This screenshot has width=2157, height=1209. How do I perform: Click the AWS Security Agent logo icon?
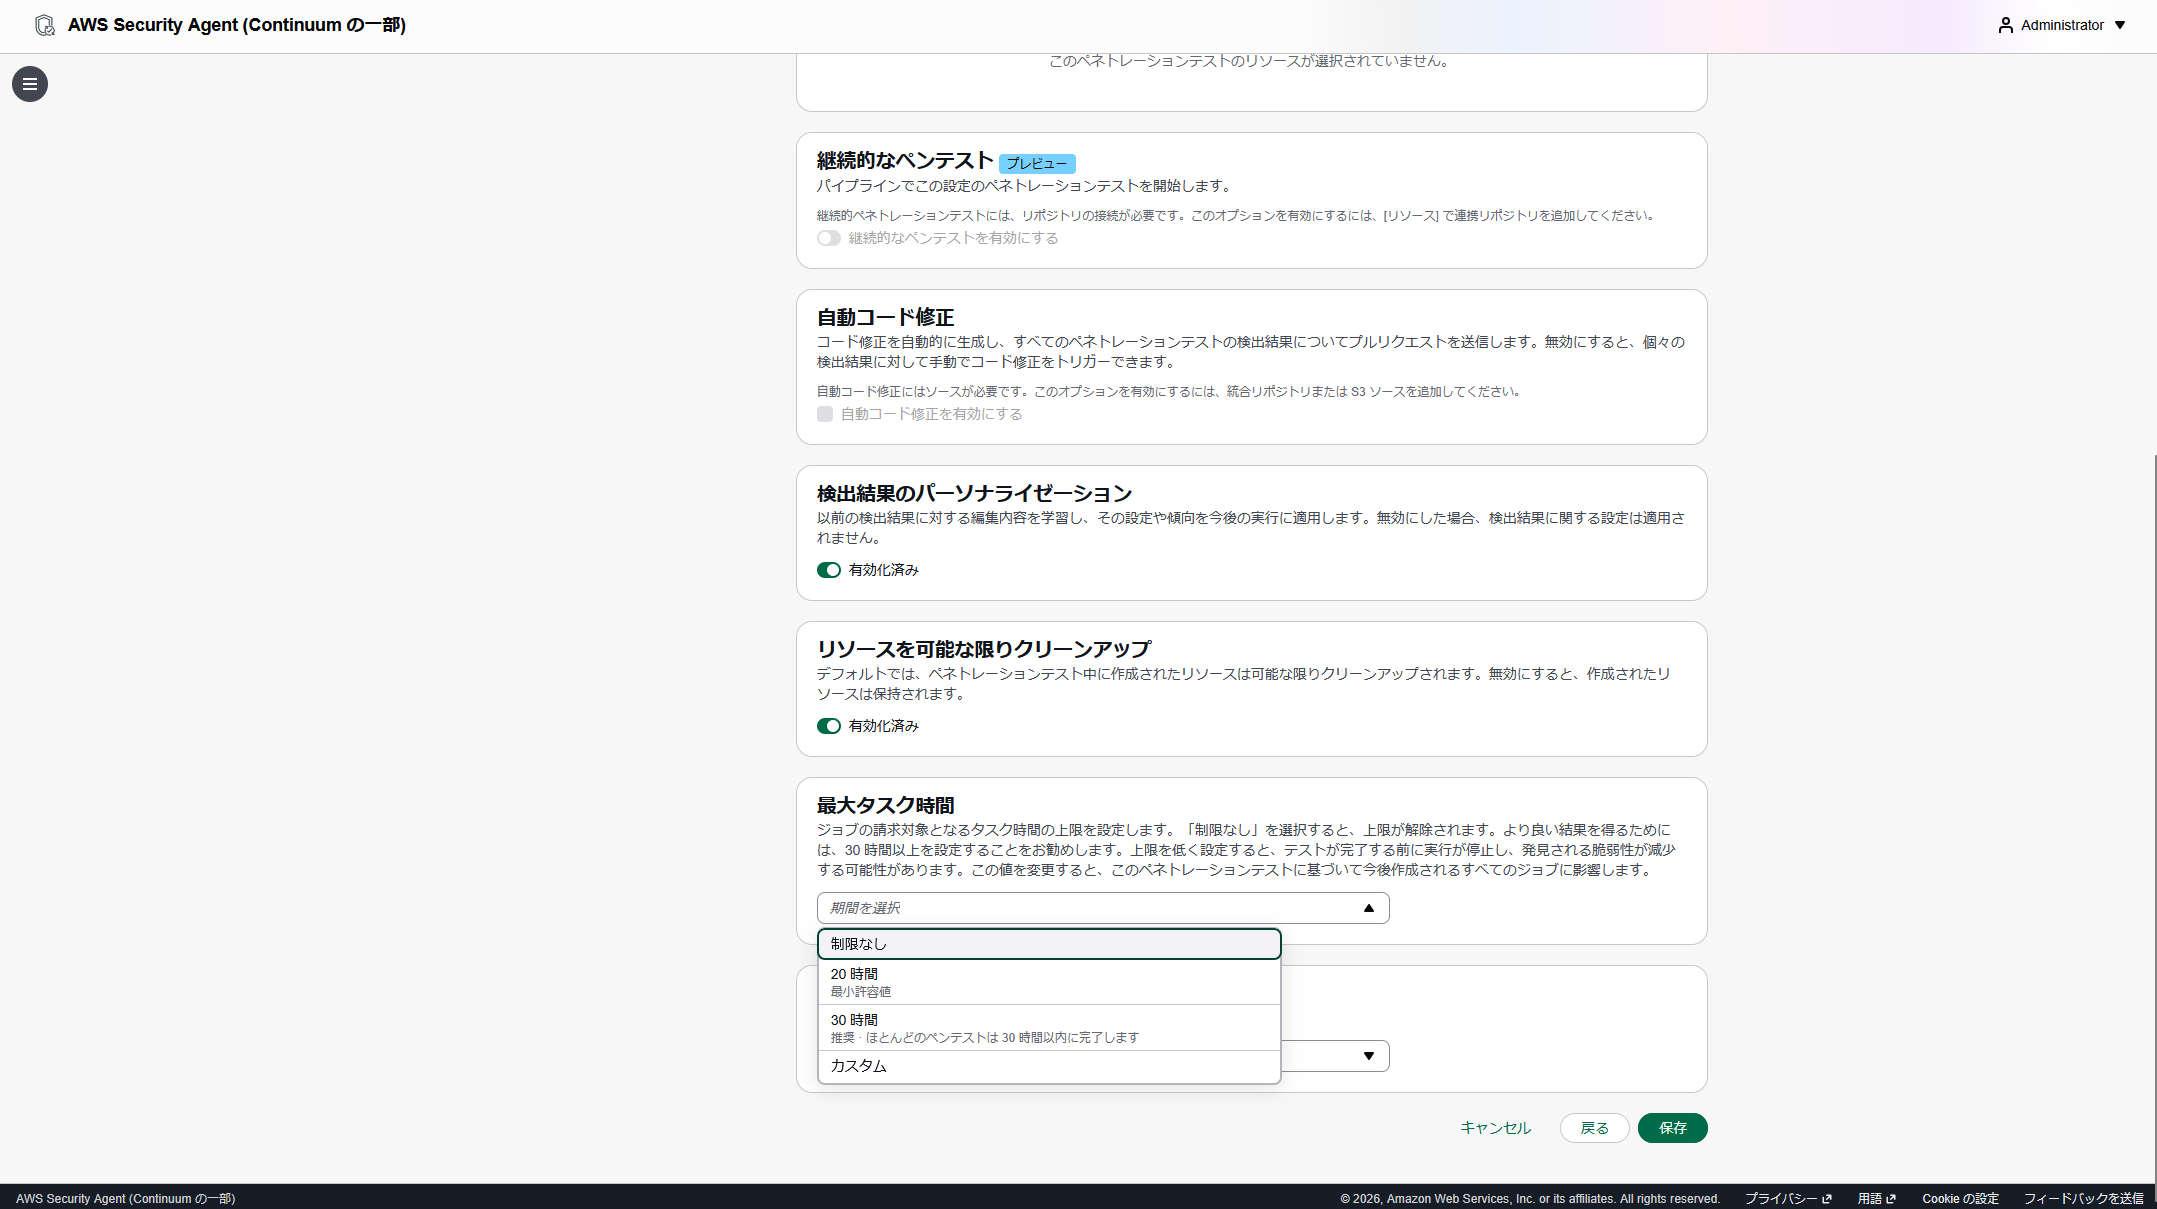tap(45, 25)
